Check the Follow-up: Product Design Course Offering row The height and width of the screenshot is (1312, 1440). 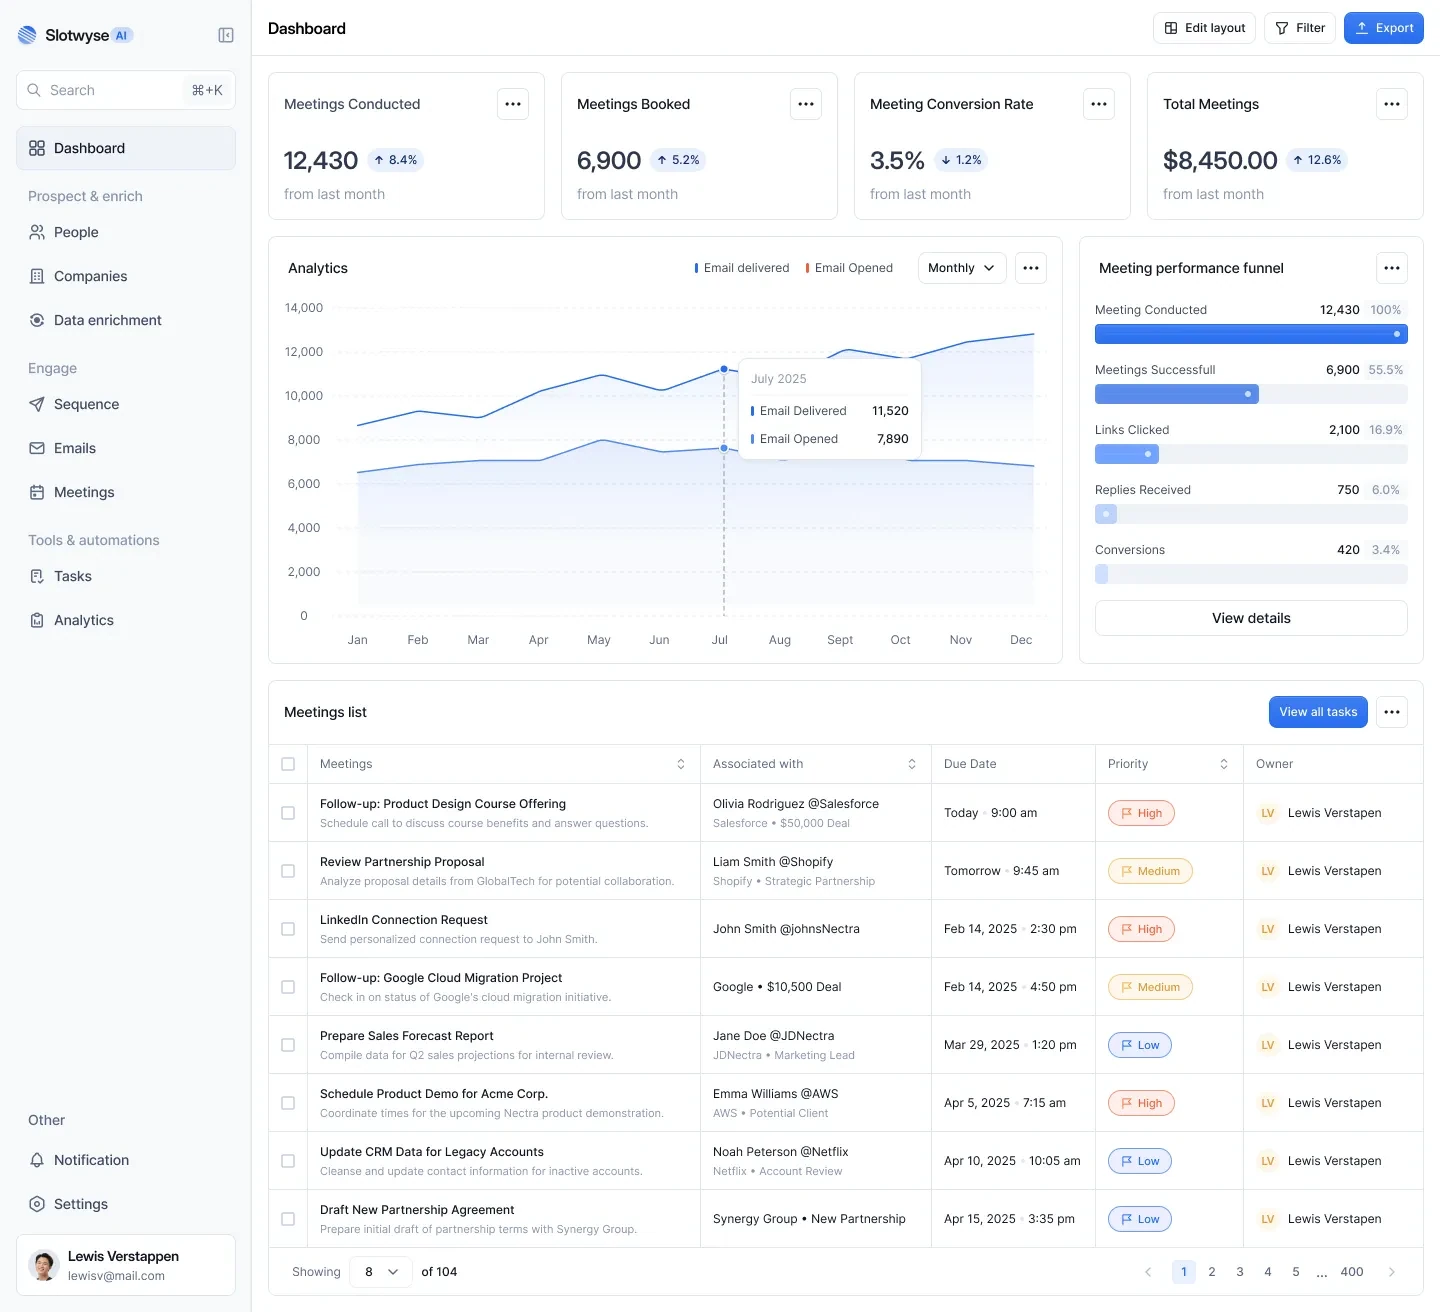tap(288, 813)
